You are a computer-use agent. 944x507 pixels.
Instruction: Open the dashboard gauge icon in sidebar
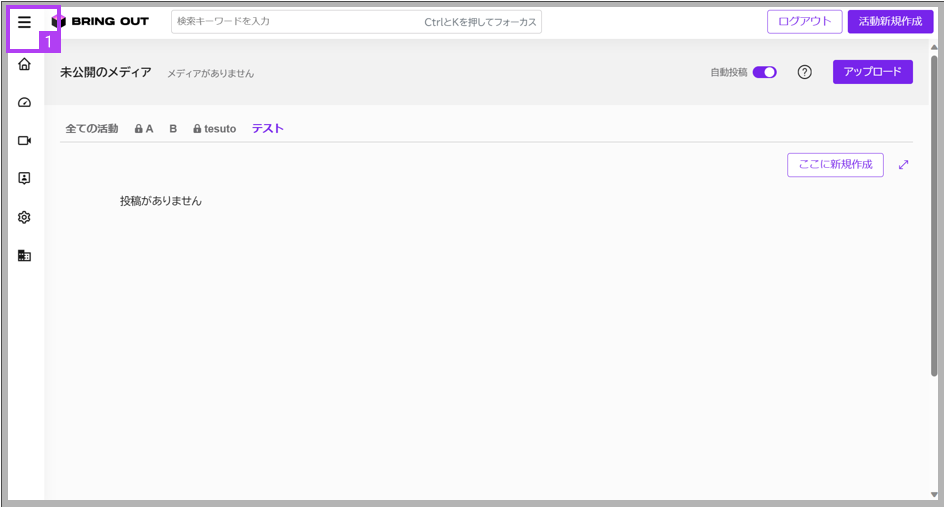pyautogui.click(x=24, y=102)
